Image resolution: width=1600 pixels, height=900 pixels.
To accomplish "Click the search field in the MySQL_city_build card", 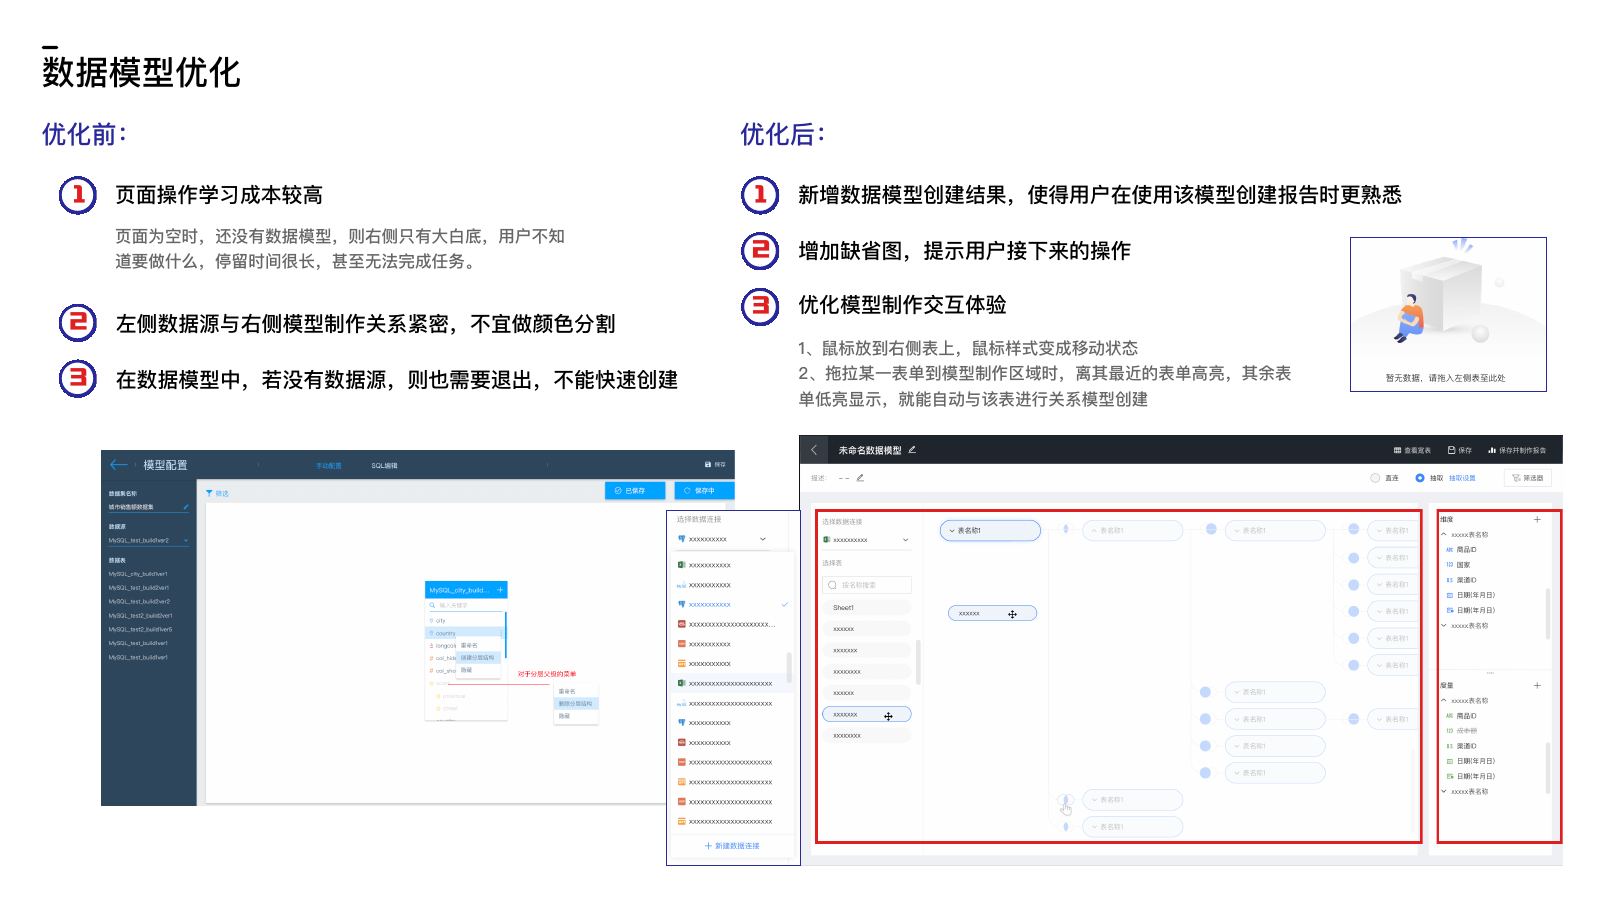I will [x=466, y=605].
